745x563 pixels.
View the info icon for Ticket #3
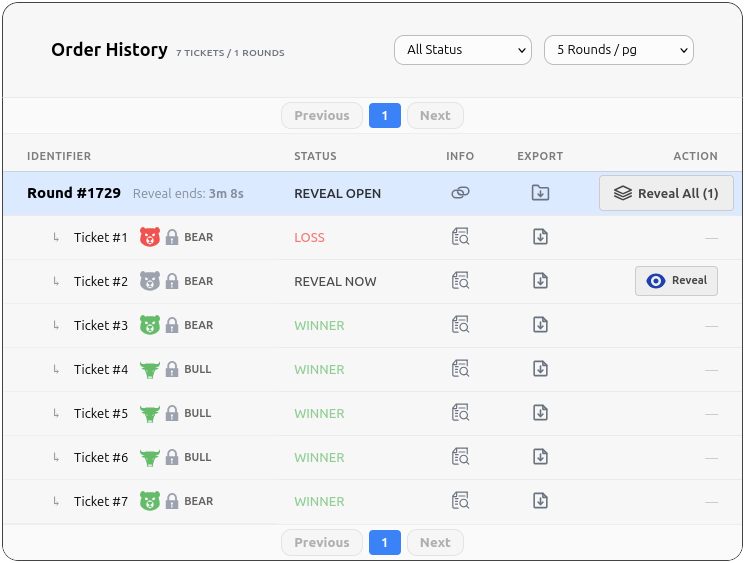(460, 325)
